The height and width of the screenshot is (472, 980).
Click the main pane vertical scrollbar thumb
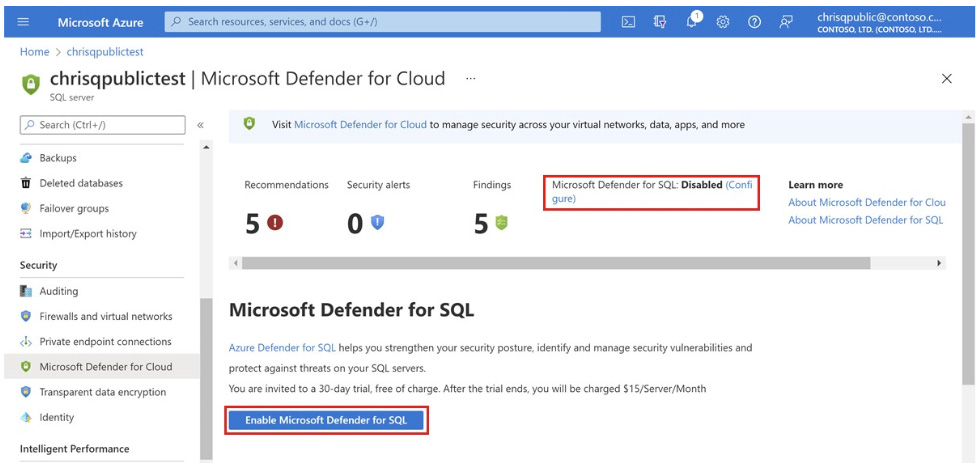[x=969, y=253]
